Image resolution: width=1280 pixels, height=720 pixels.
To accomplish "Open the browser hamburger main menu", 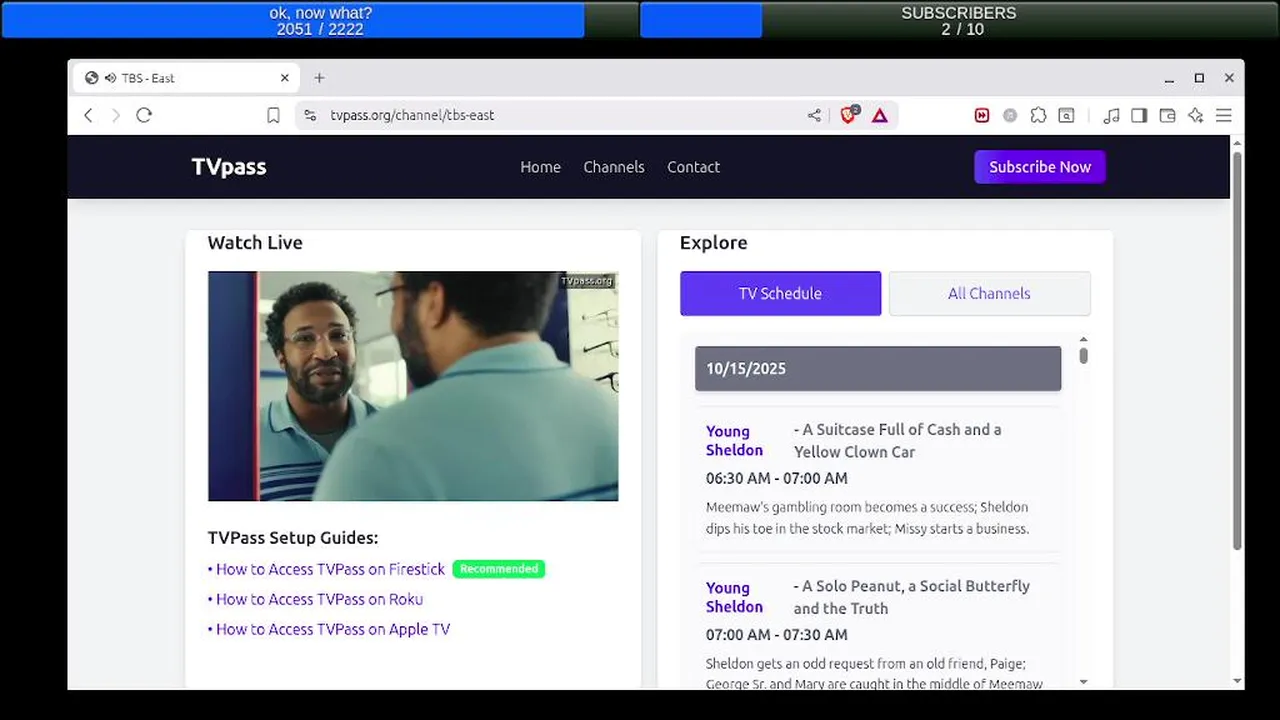I will pos(1223,116).
